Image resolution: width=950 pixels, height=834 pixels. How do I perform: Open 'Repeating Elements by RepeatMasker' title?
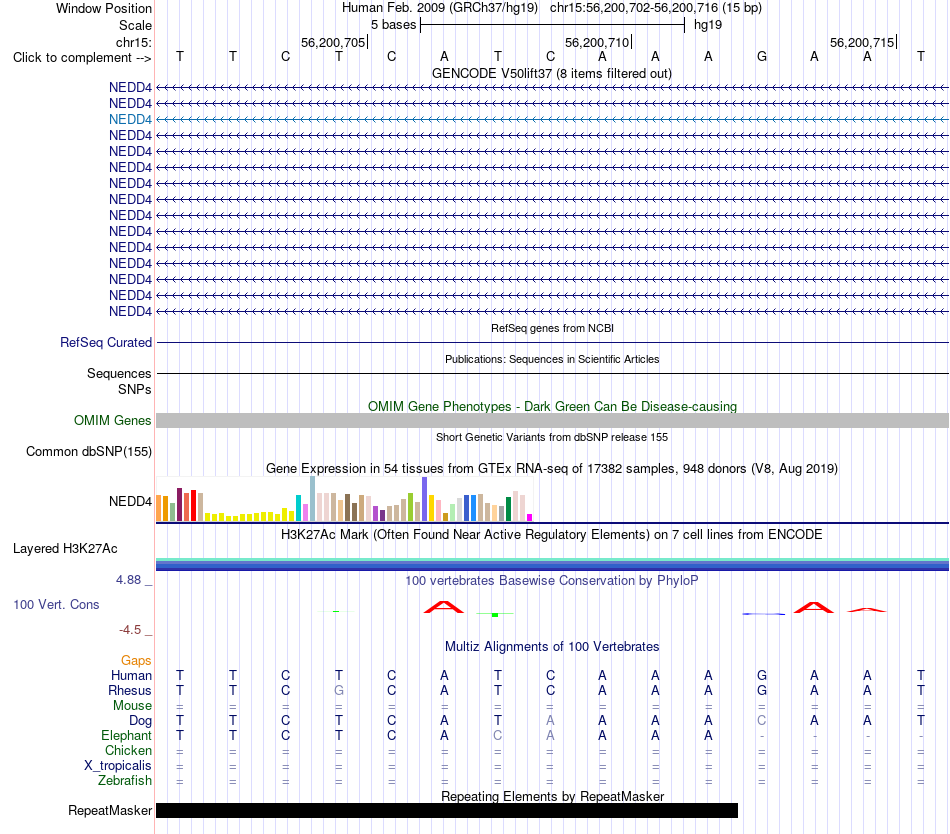552,796
